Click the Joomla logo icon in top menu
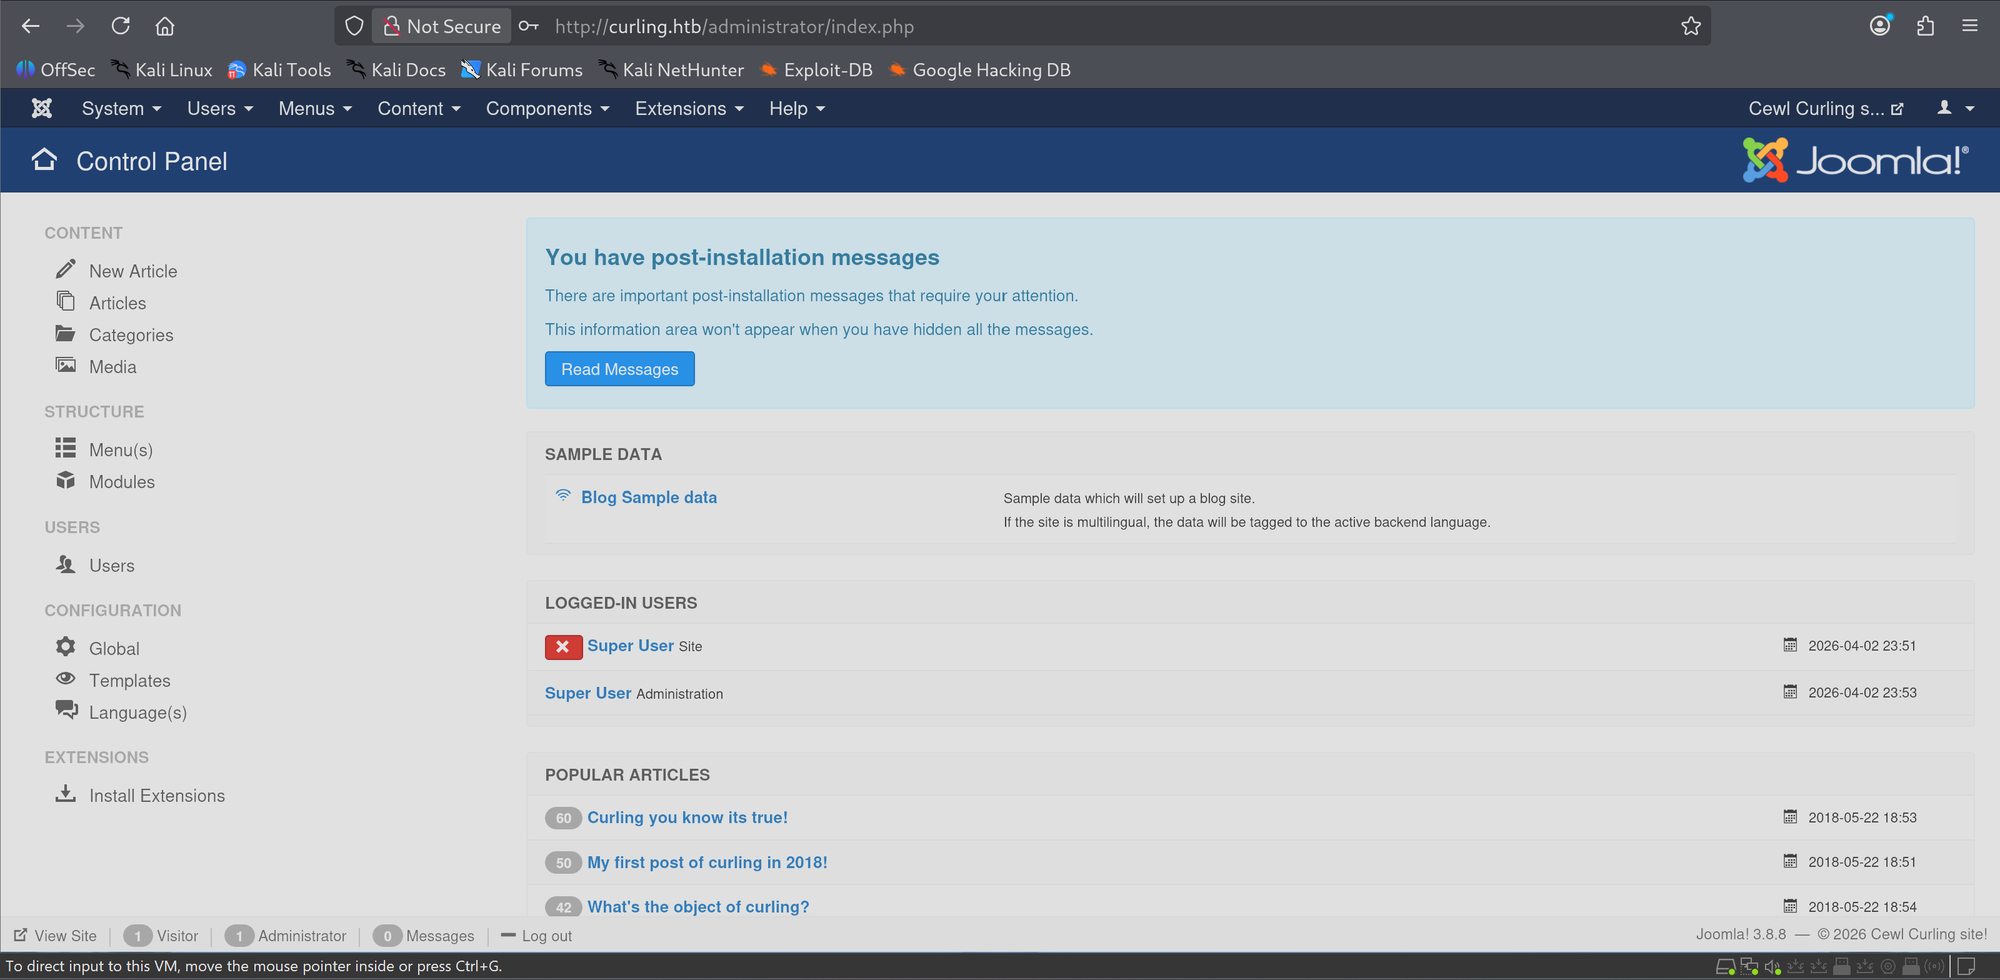Screen dimensions: 2000x980 point(42,108)
